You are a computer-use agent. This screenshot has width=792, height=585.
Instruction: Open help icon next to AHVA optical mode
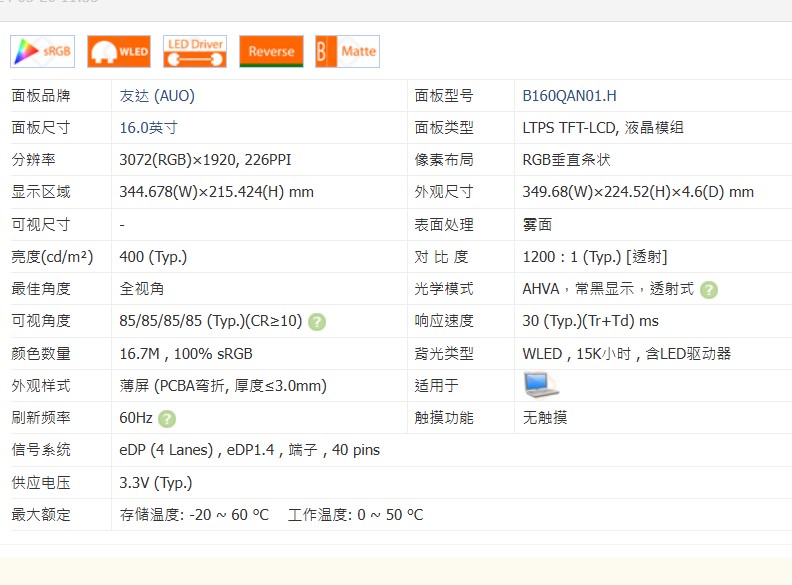(x=709, y=289)
